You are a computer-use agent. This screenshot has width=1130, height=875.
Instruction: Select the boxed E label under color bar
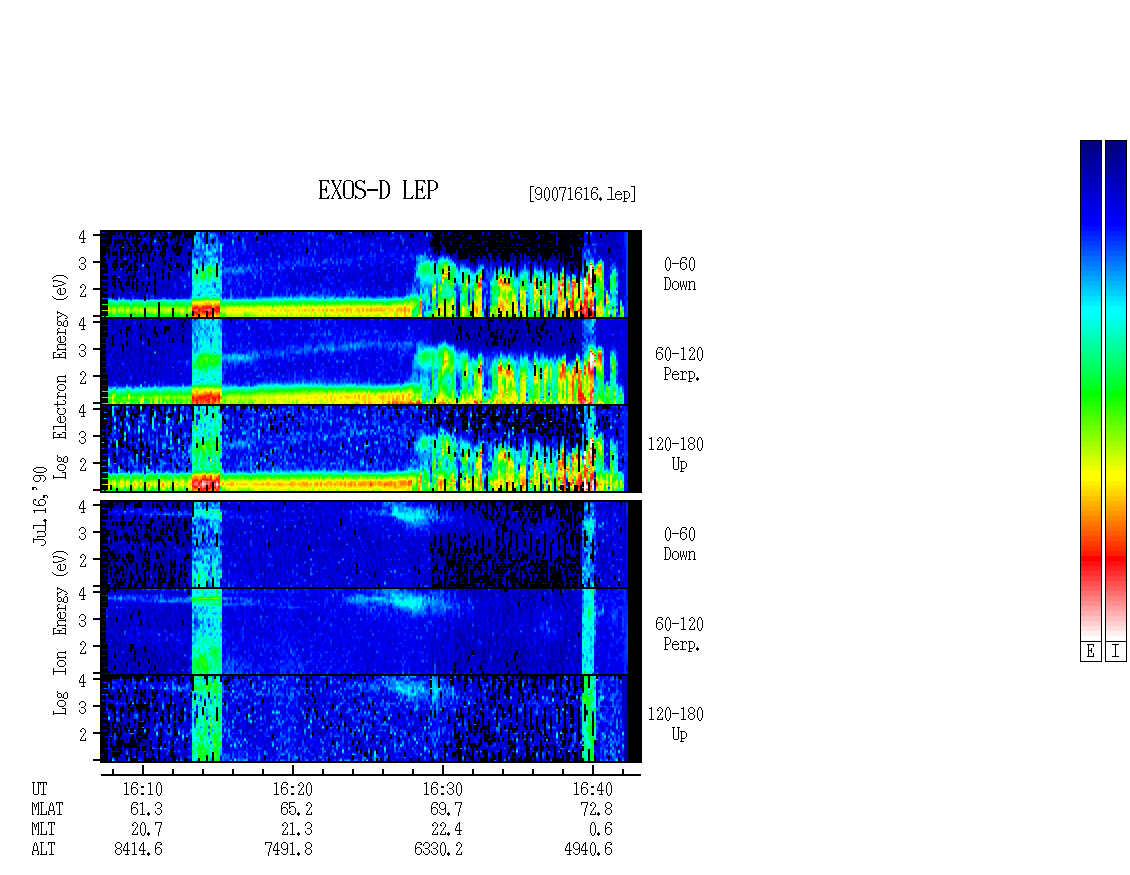(x=1090, y=652)
